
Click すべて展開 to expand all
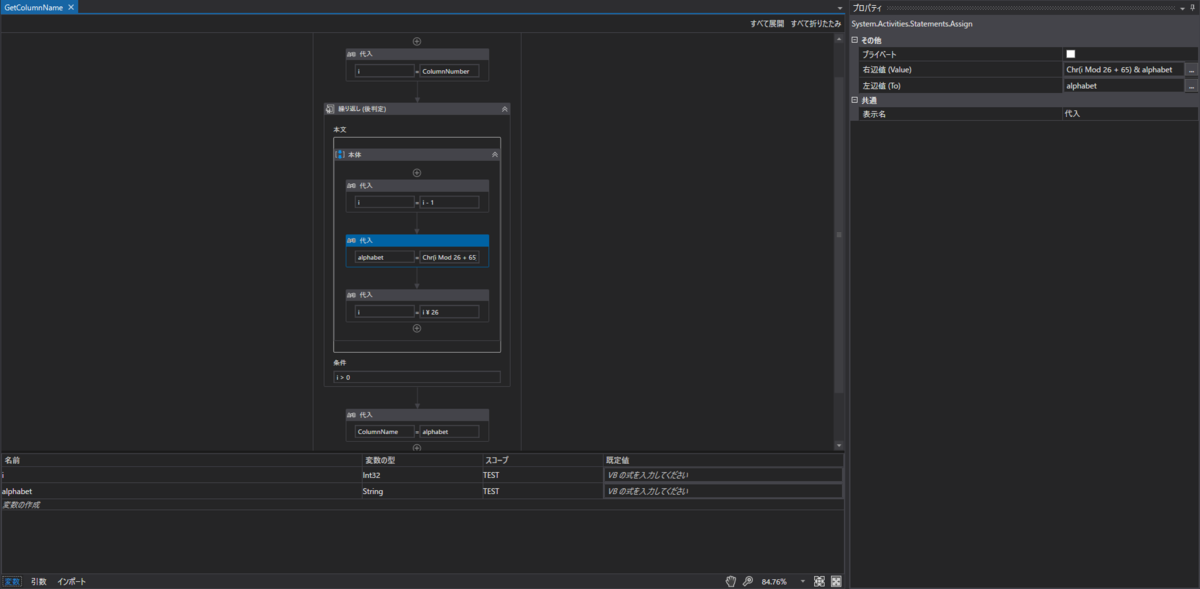767,23
